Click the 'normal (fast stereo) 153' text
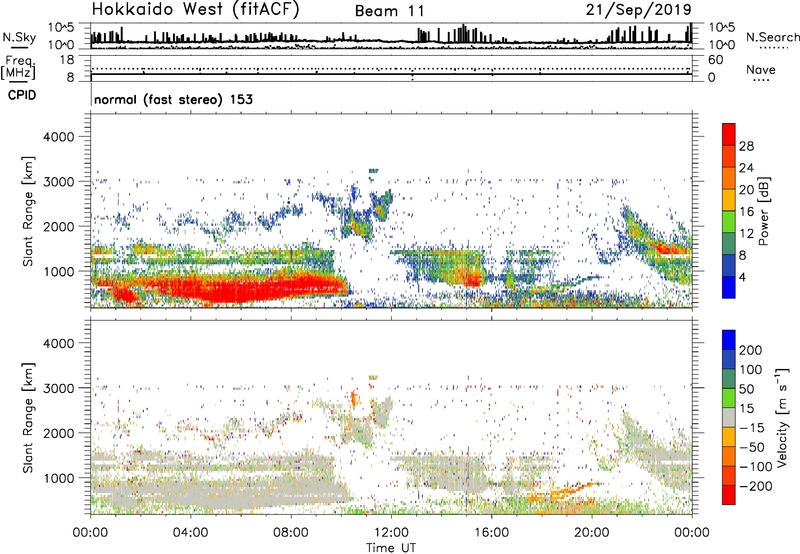 (173, 99)
